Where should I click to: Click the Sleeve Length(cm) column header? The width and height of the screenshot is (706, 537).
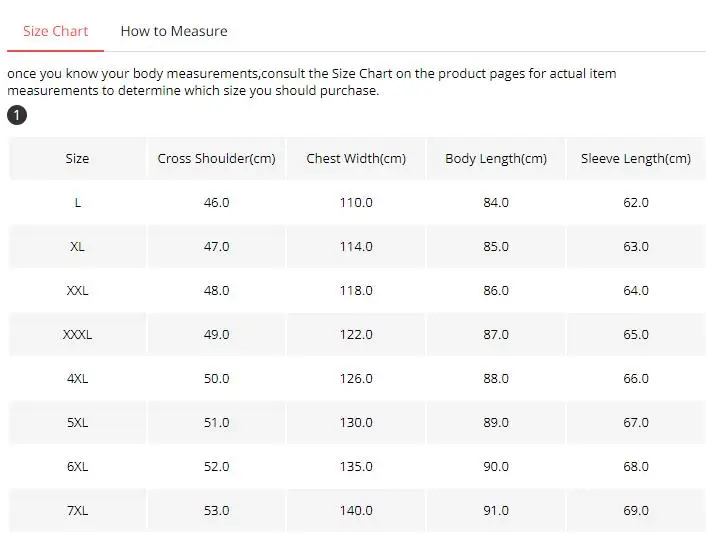click(636, 158)
